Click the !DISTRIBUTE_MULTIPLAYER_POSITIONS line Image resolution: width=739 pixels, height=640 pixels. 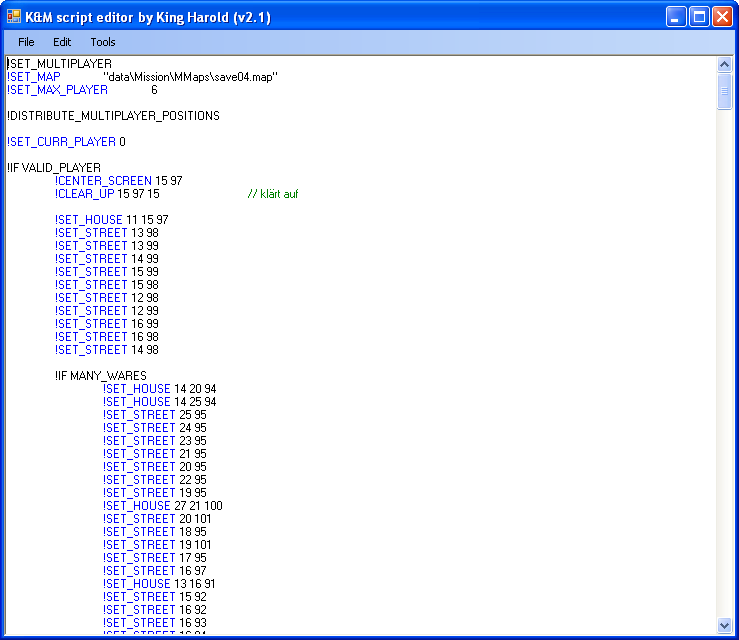(x=113, y=116)
